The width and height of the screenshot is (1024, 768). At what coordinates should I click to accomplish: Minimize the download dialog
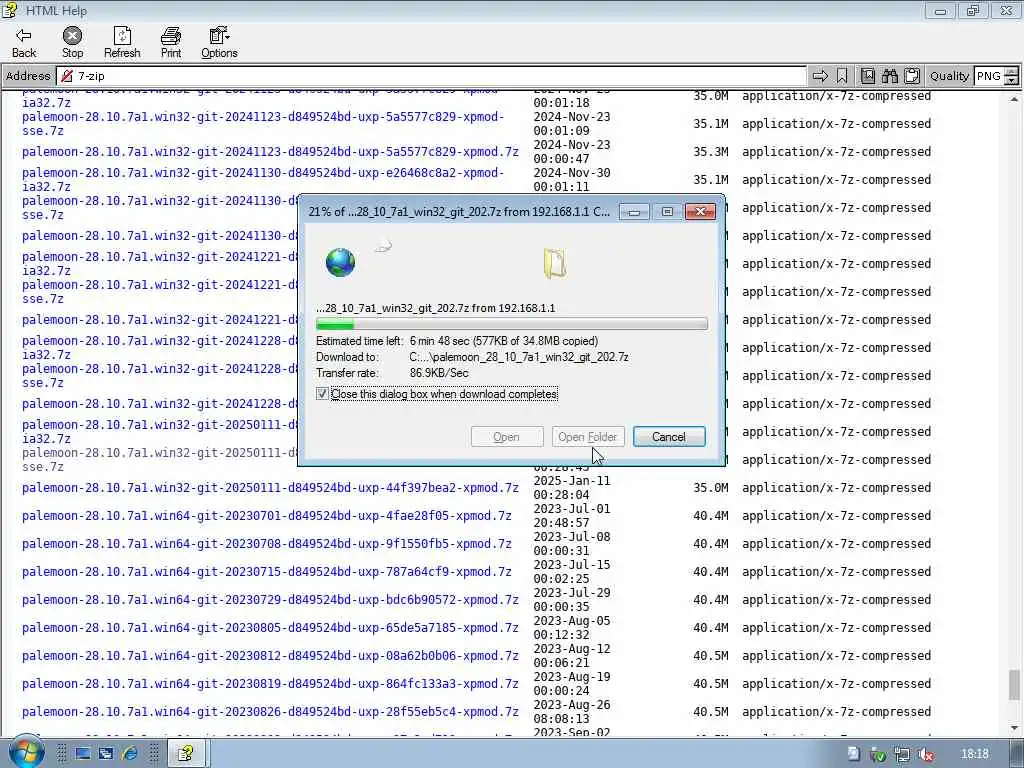pos(634,212)
